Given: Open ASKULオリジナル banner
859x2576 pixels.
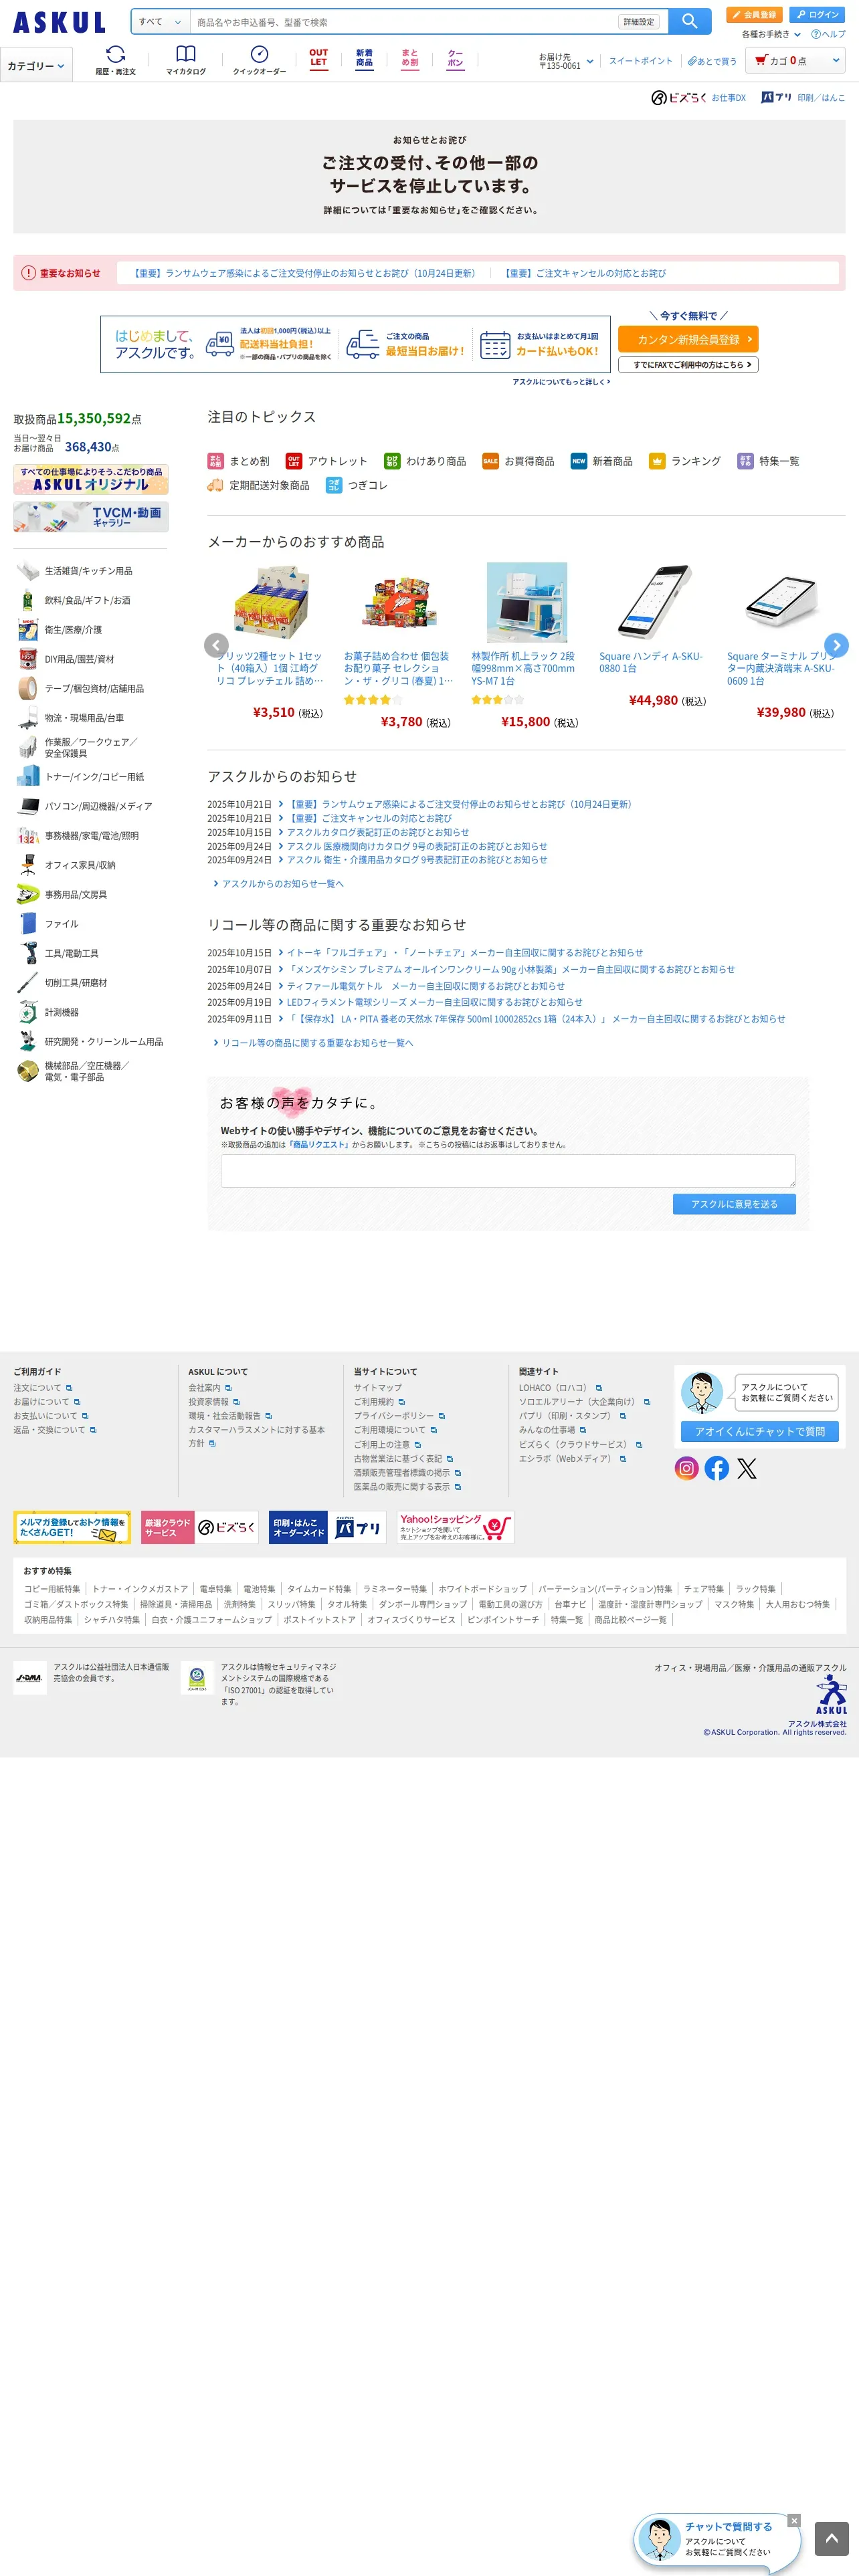Looking at the screenshot, I should click(x=91, y=479).
